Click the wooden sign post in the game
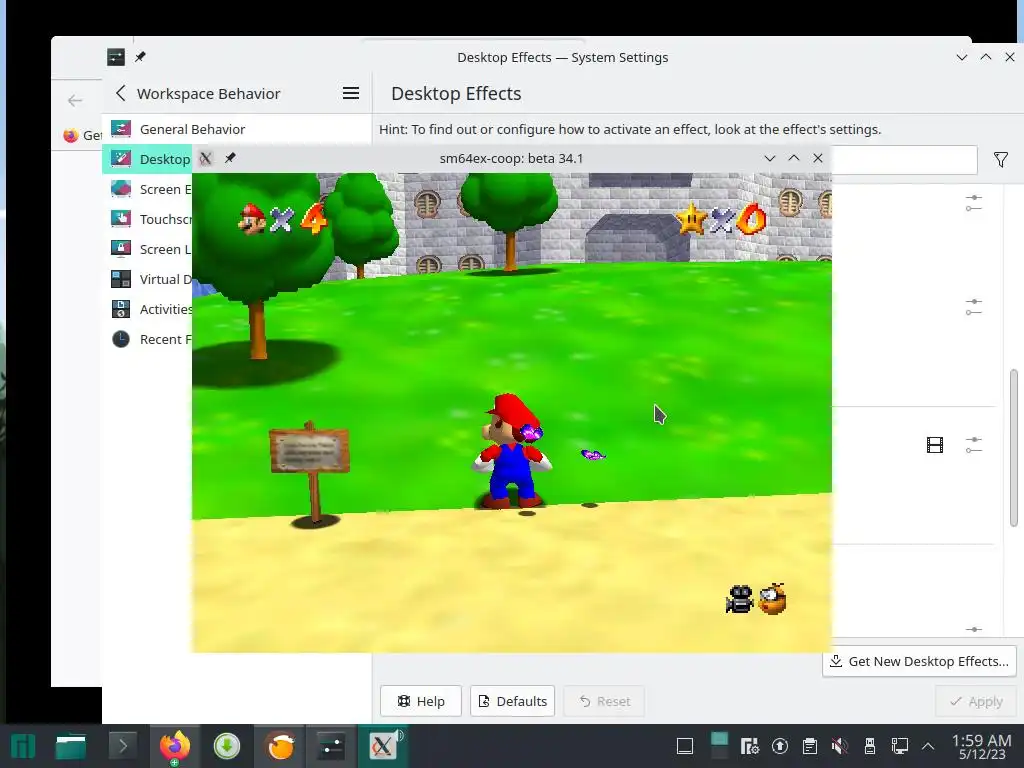 coord(310,472)
